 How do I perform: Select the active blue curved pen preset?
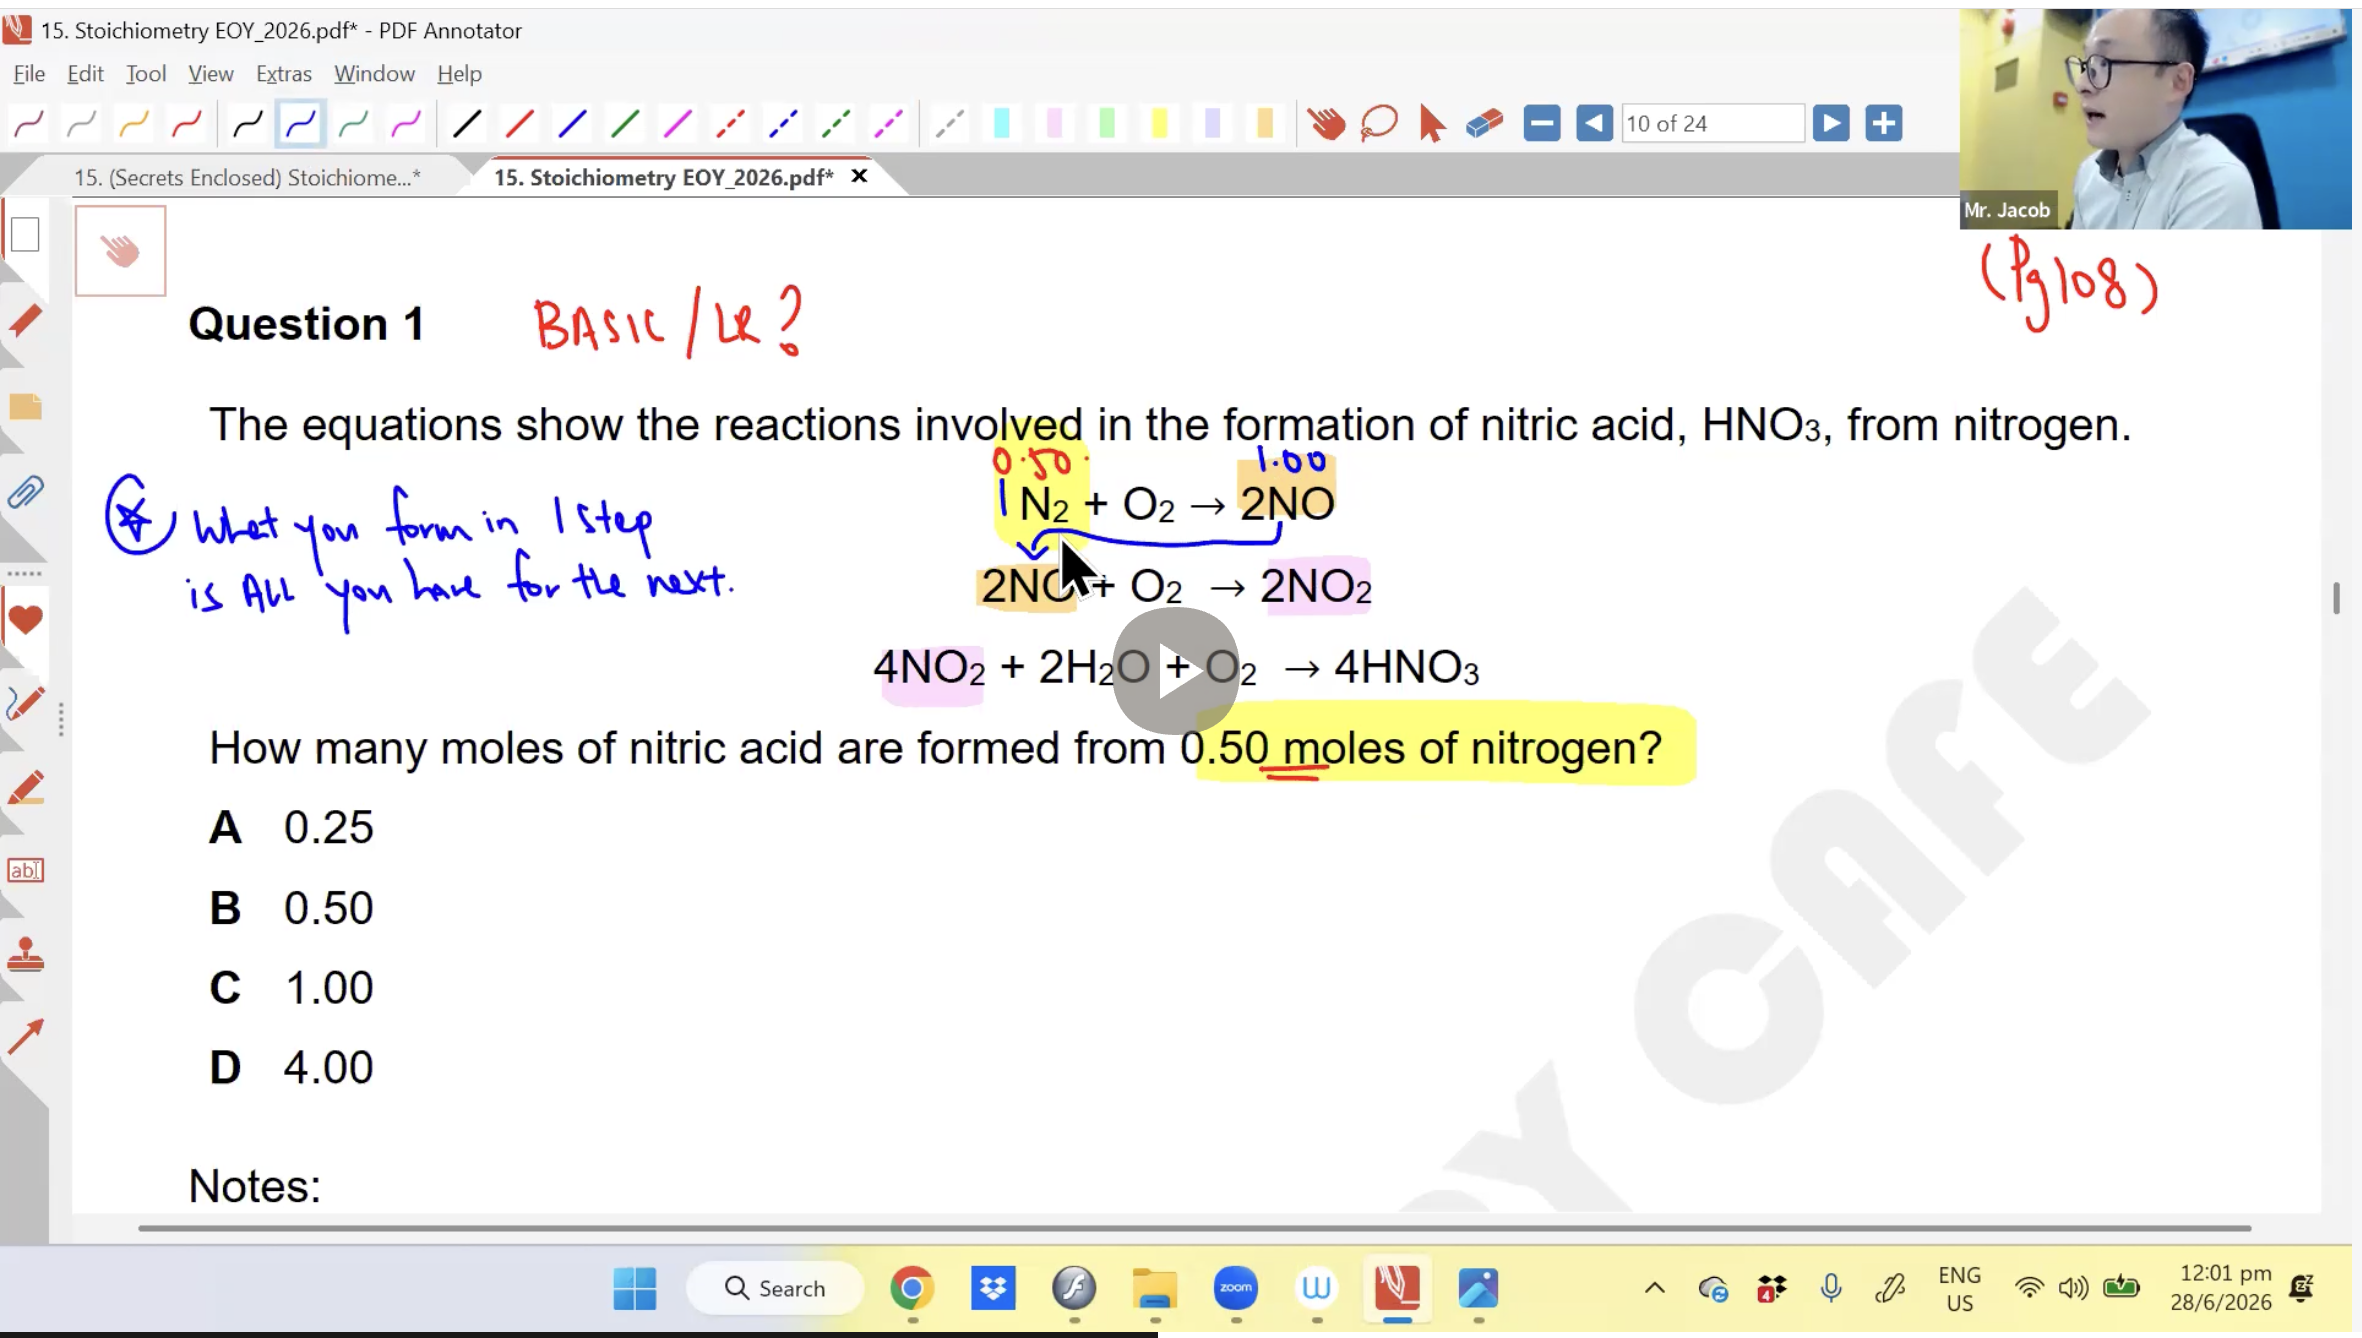point(300,124)
